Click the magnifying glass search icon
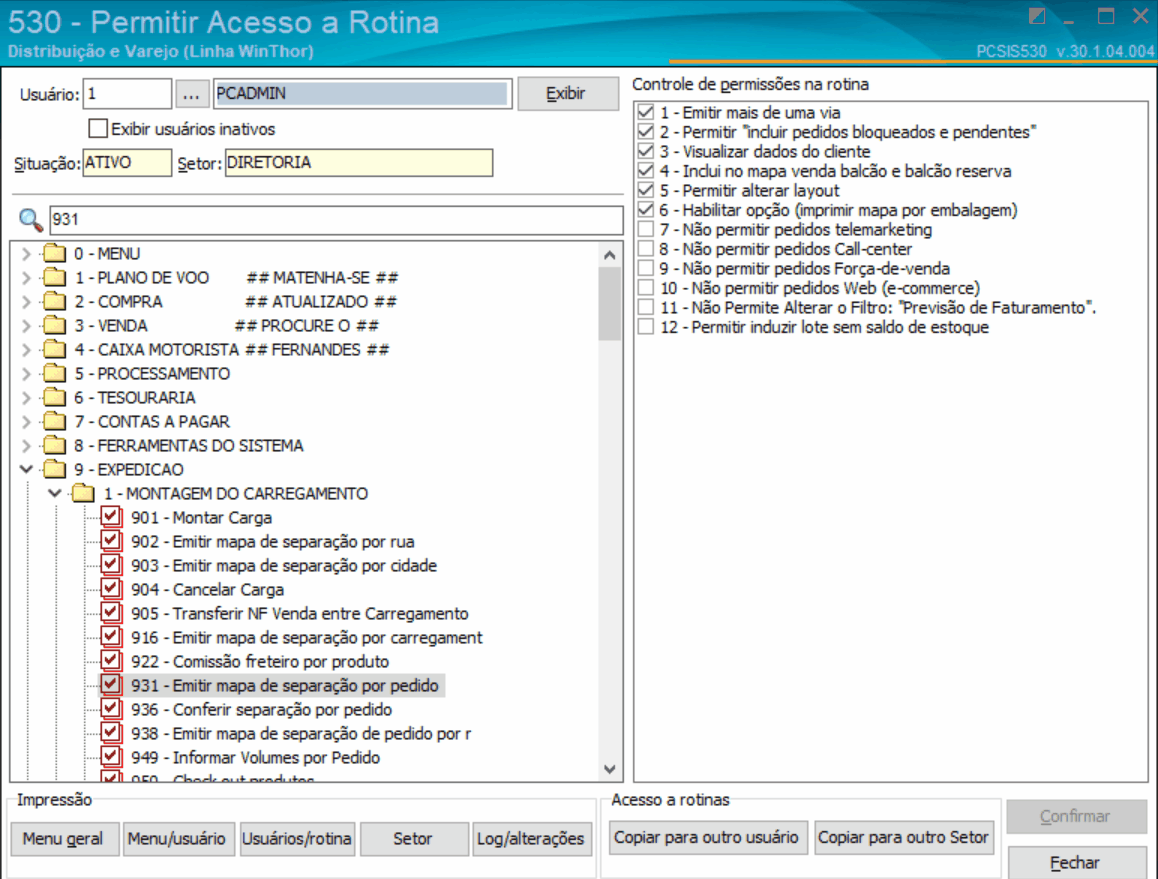Viewport: 1158px width, 879px height. 30,219
